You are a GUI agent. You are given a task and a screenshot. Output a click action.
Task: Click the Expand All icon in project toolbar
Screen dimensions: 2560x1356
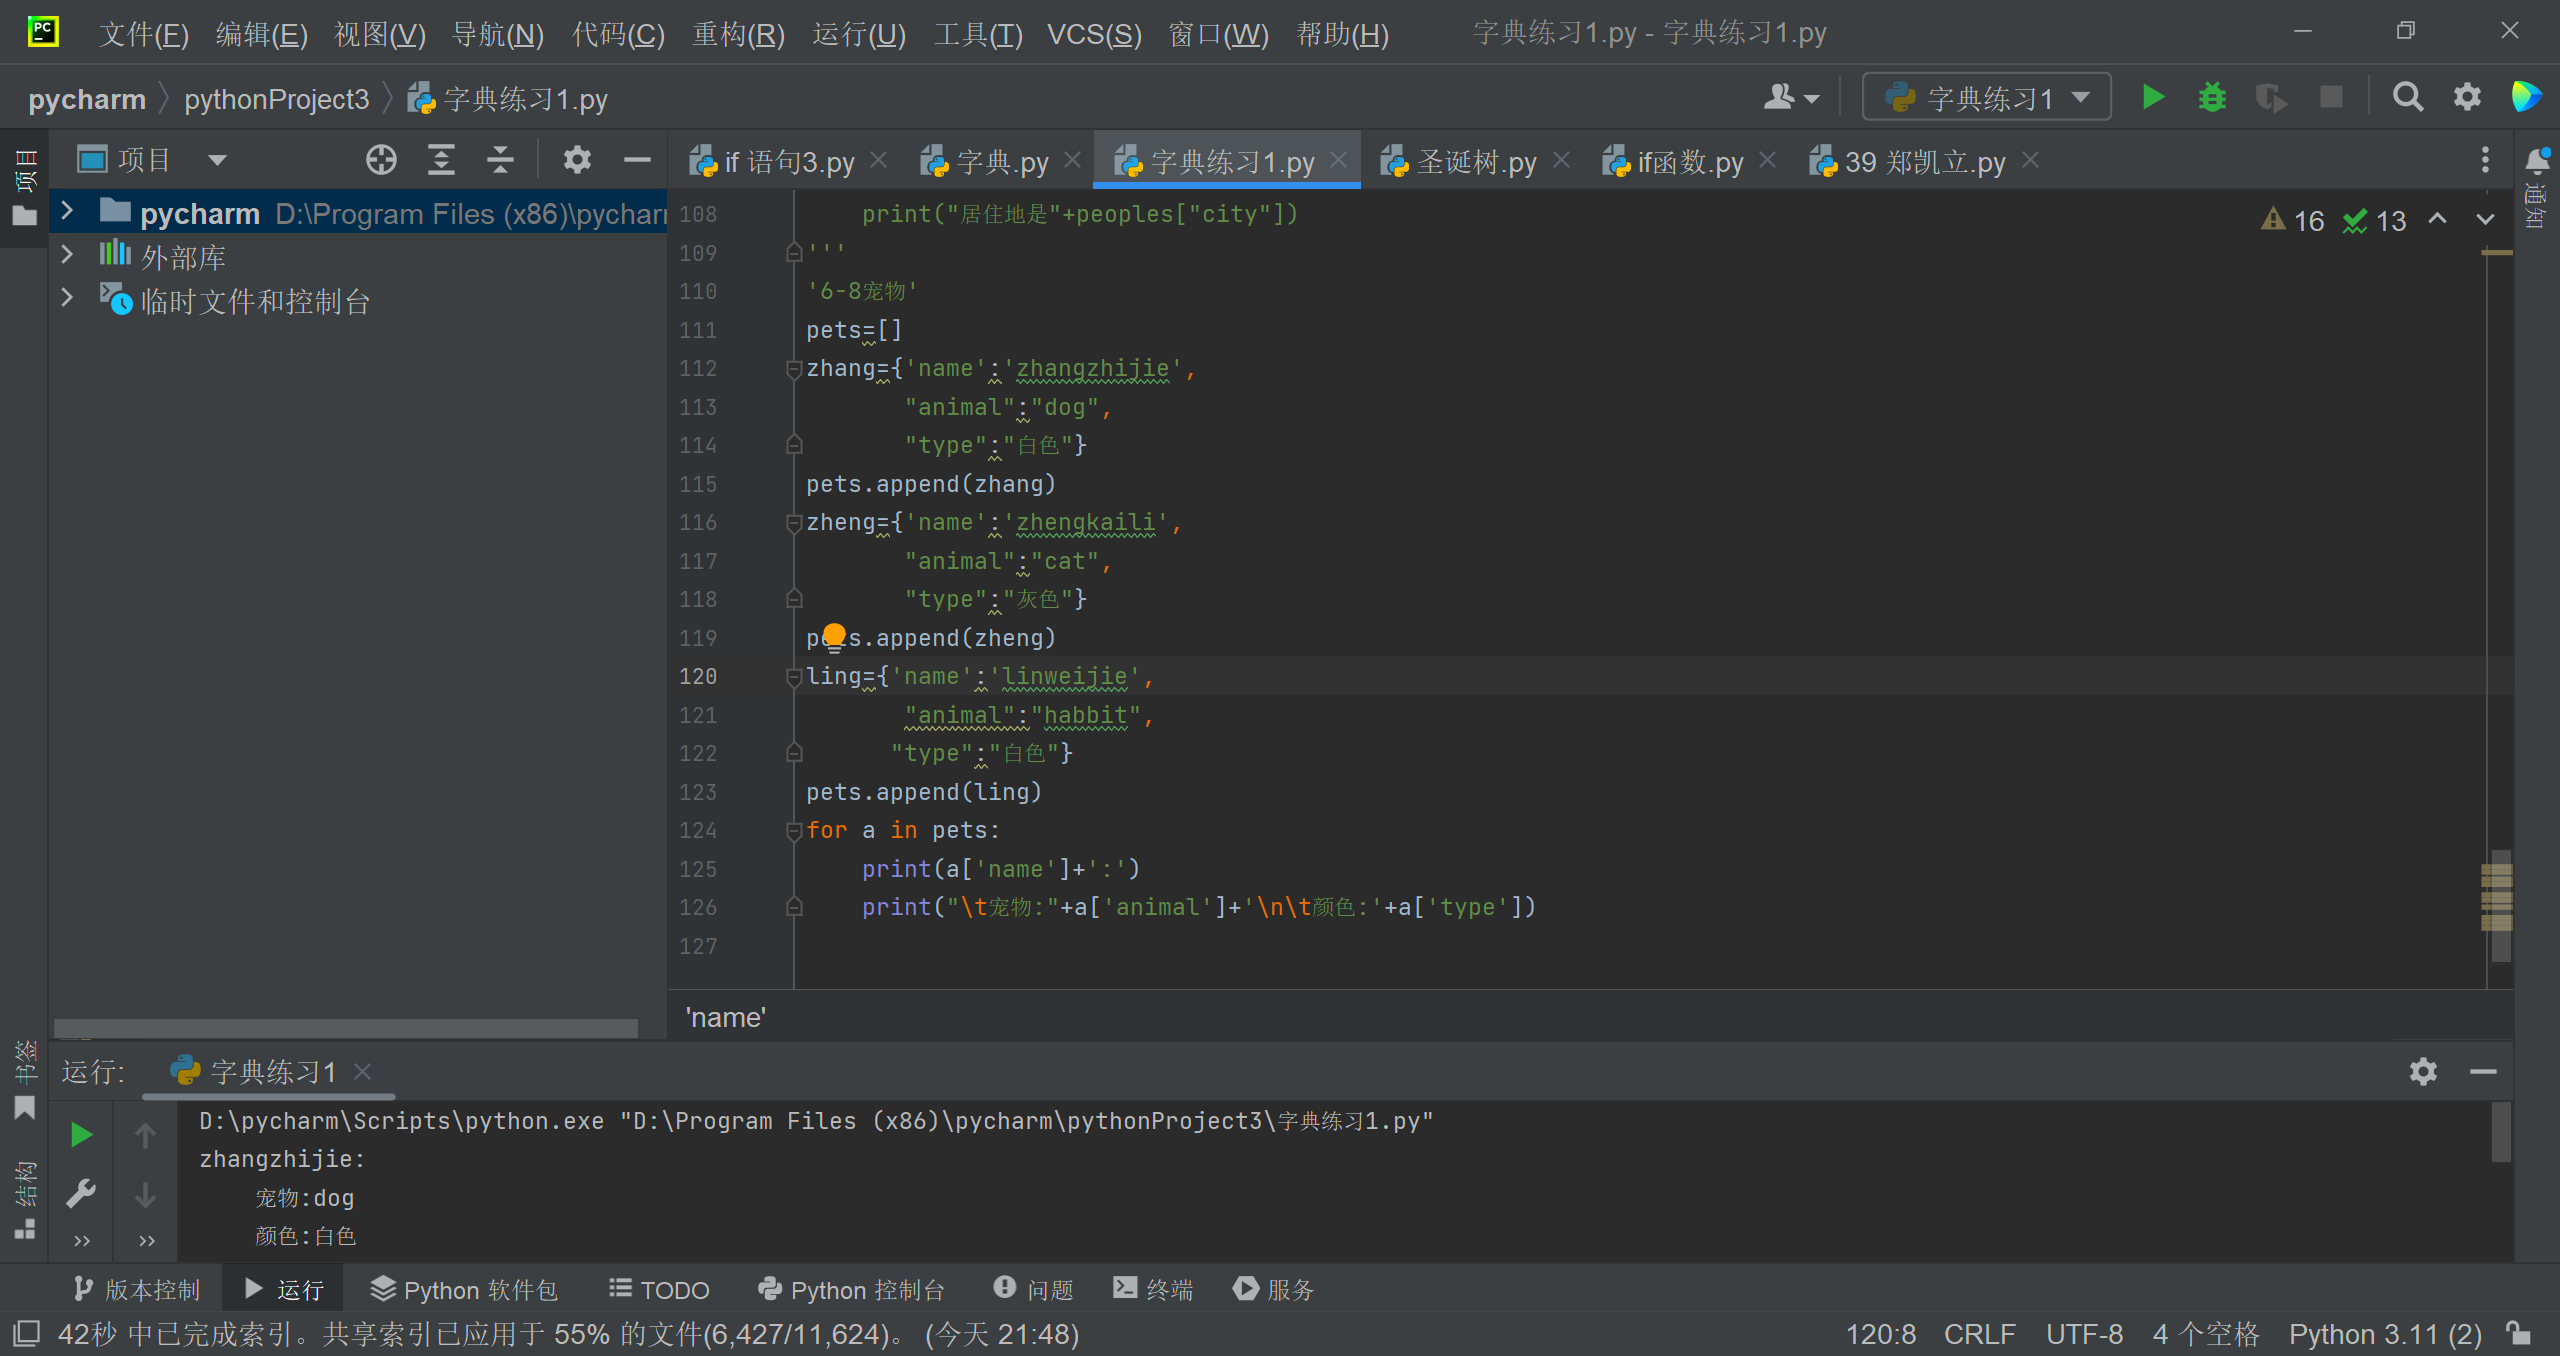pyautogui.click(x=441, y=160)
